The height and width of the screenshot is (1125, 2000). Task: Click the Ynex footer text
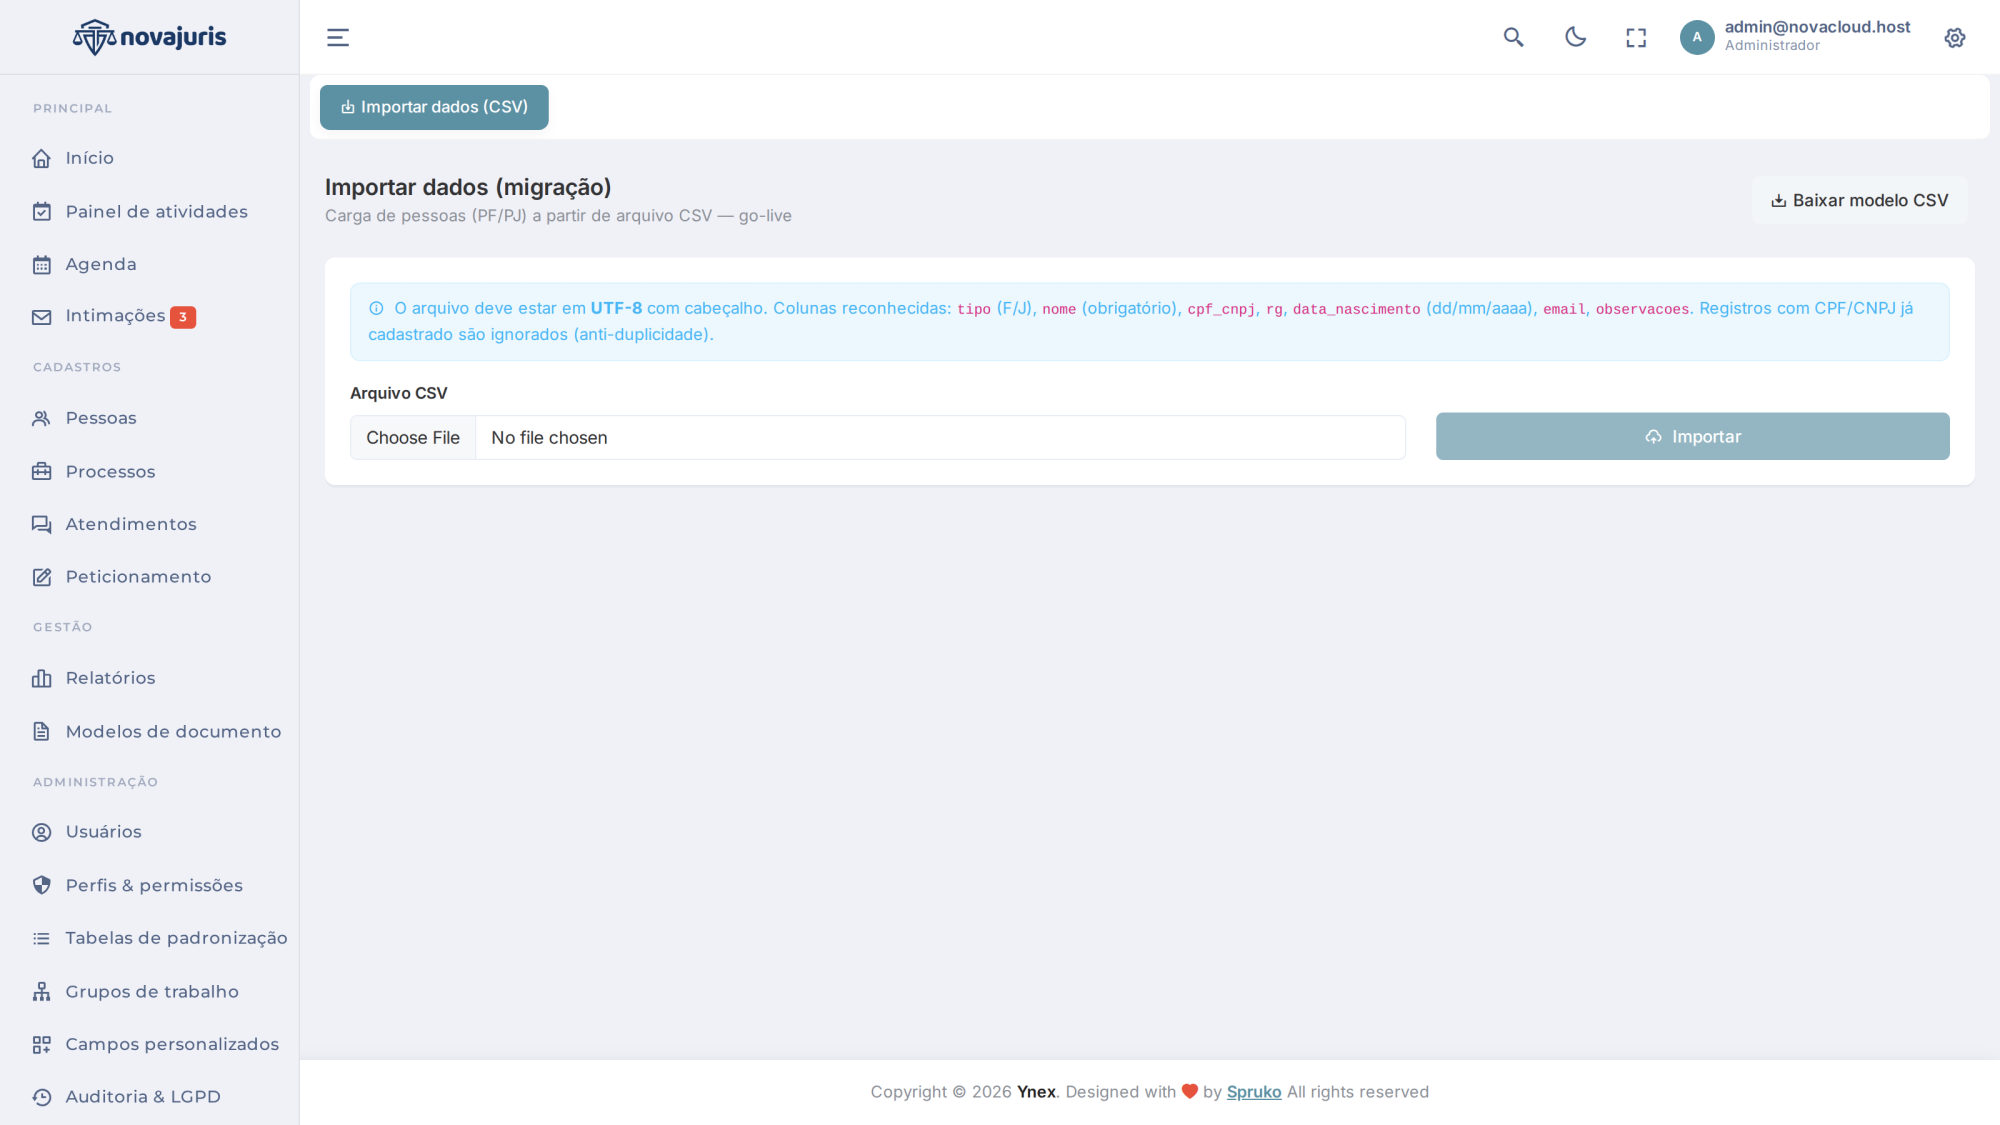pyautogui.click(x=1036, y=1092)
